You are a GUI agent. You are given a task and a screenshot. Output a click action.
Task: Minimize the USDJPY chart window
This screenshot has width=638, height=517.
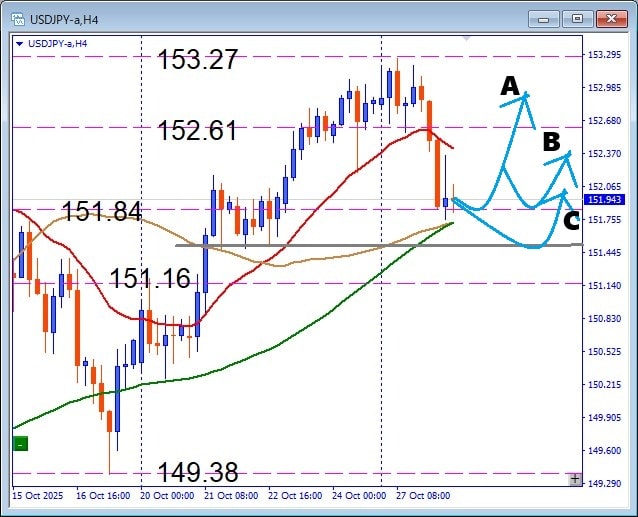pyautogui.click(x=545, y=18)
